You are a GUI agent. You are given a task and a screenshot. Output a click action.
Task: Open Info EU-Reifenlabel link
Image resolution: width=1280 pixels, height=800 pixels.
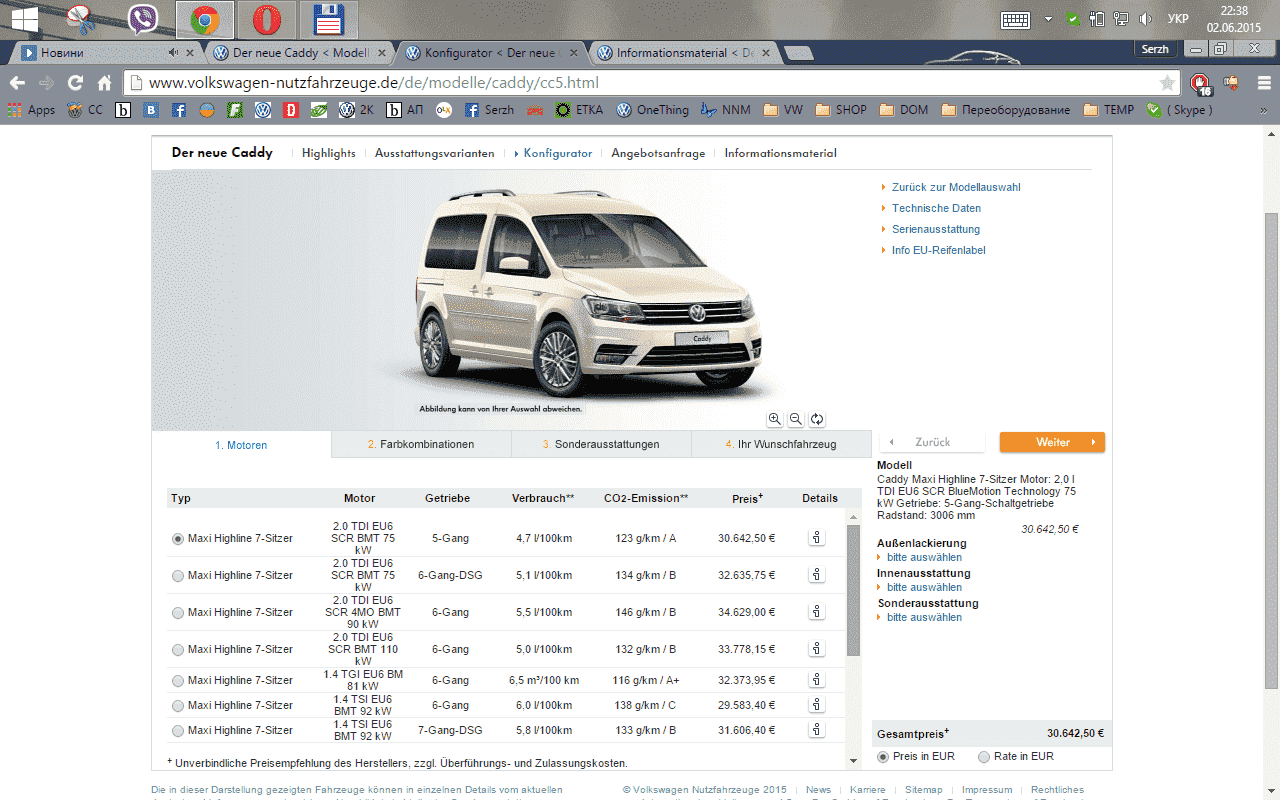click(x=939, y=250)
